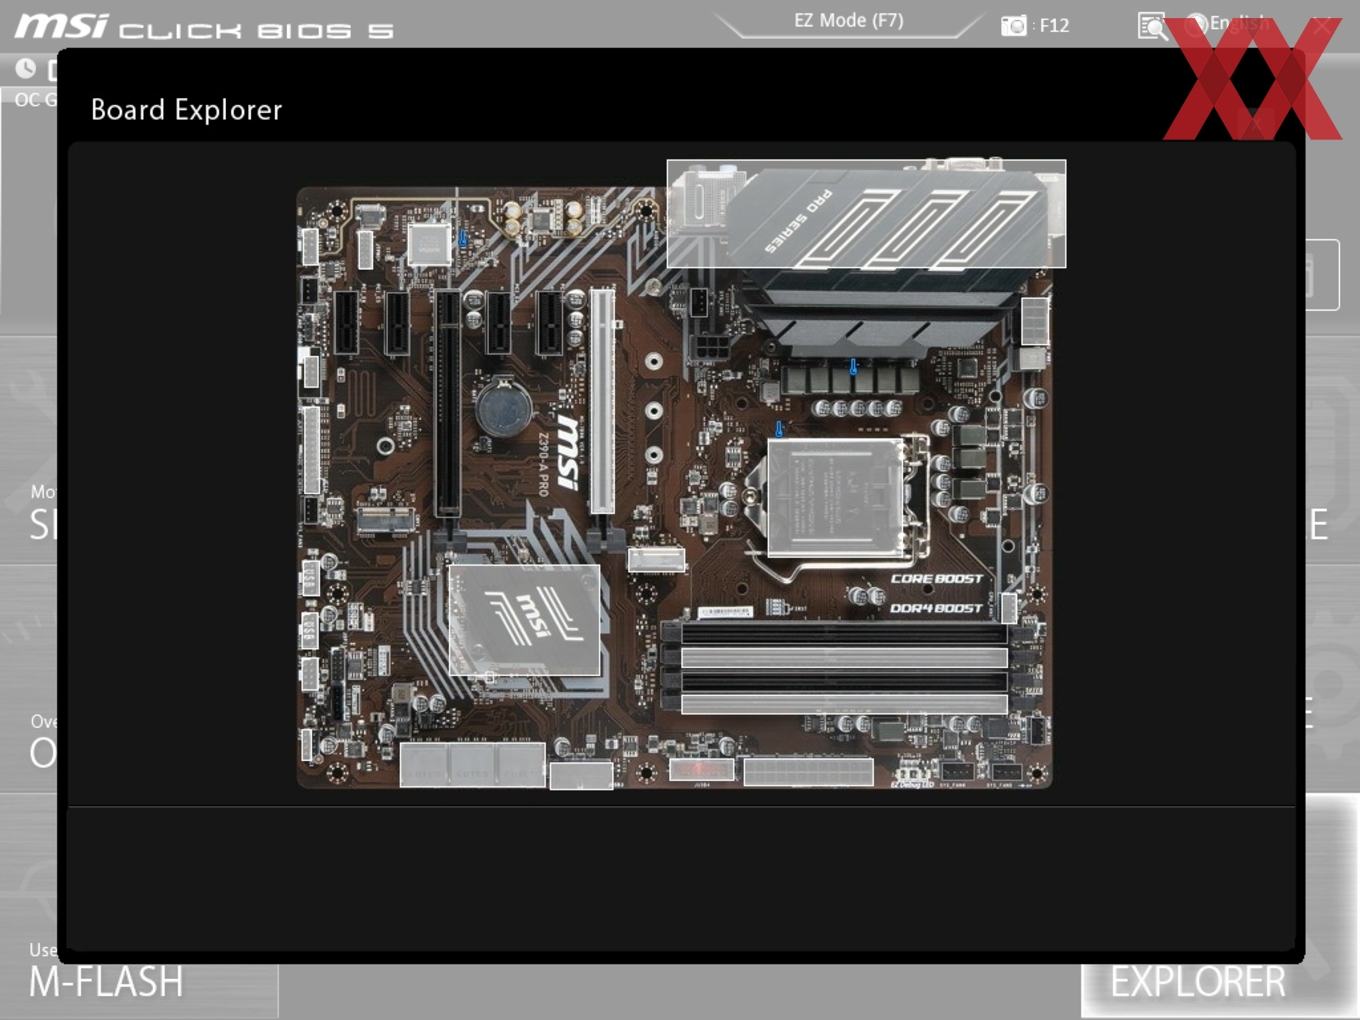Select the round CMOS battery
Screen dimensions: 1360x1020
point(504,406)
